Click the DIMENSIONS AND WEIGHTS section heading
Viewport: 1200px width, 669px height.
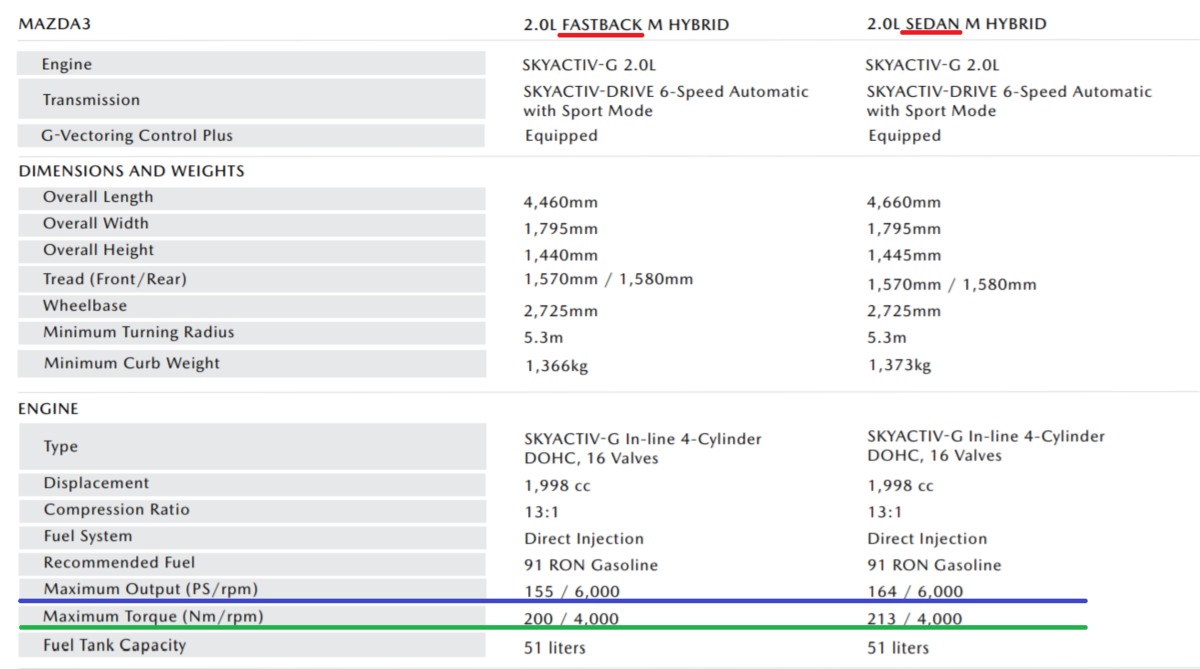(131, 171)
